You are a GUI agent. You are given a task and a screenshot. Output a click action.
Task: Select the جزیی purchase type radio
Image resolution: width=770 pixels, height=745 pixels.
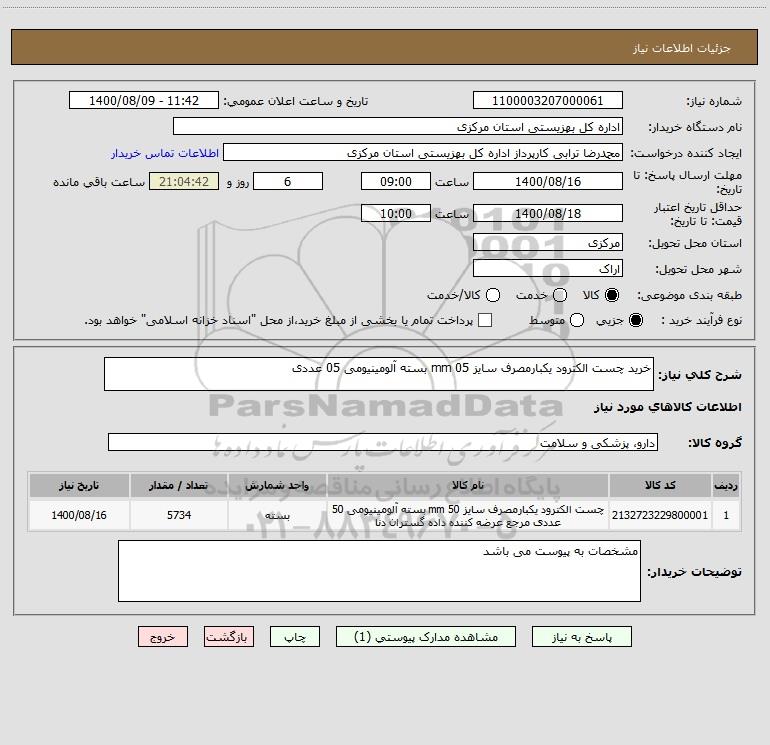point(636,320)
